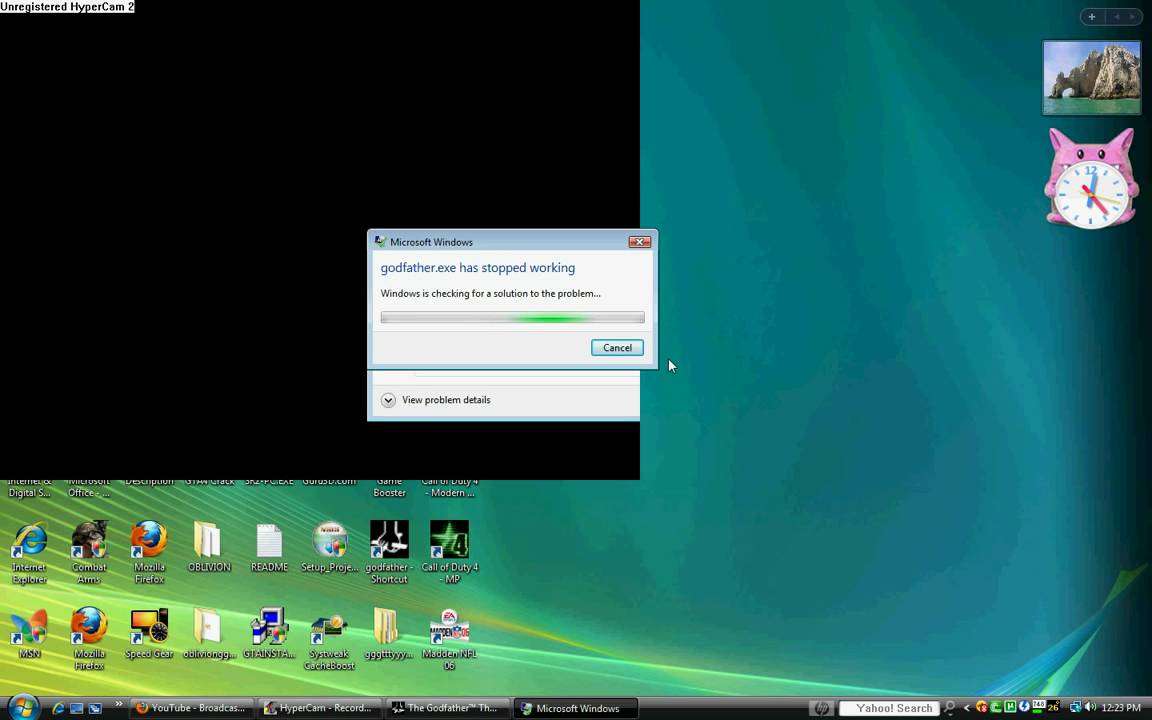Select the Call of Duty 4 - MP icon

tap(450, 552)
